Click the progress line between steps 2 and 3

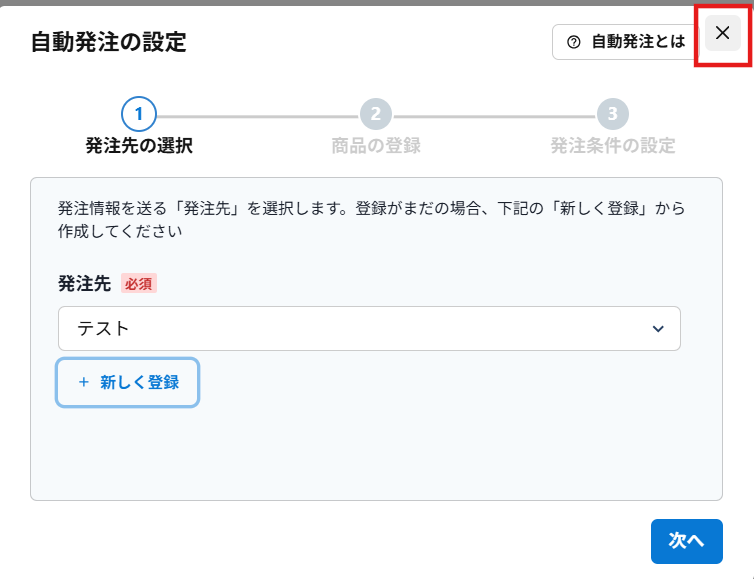coord(493,115)
